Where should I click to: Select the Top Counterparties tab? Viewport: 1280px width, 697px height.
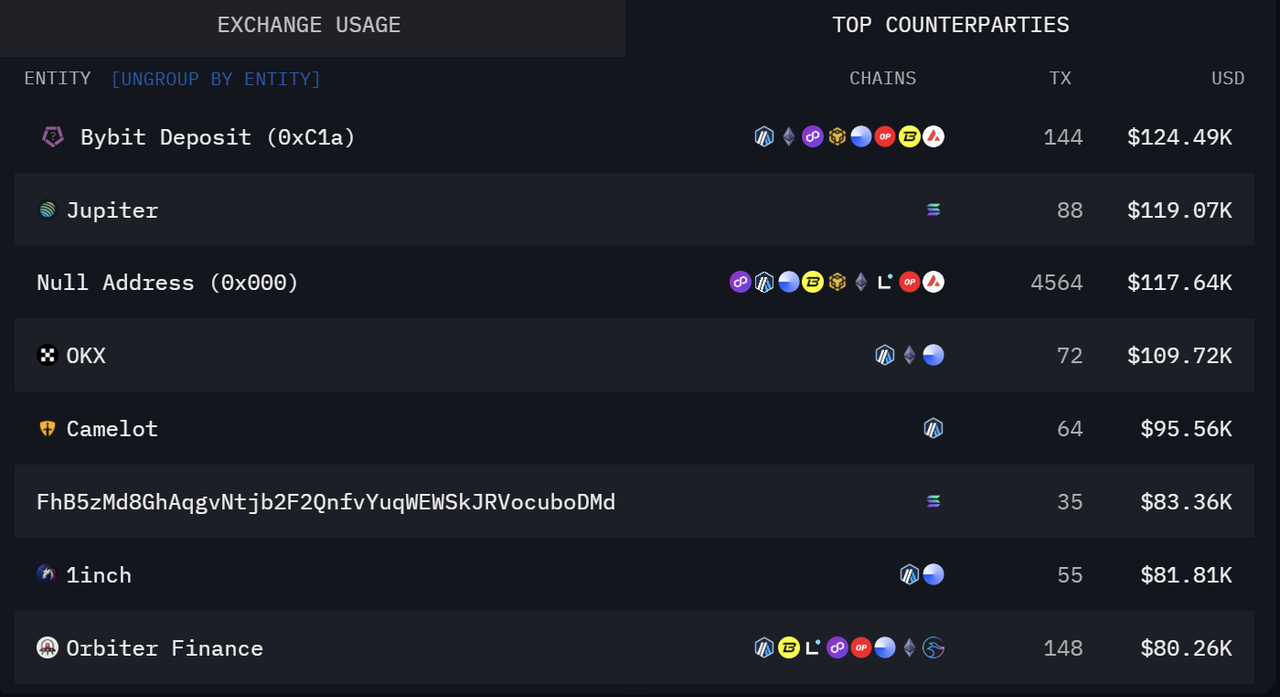point(950,26)
